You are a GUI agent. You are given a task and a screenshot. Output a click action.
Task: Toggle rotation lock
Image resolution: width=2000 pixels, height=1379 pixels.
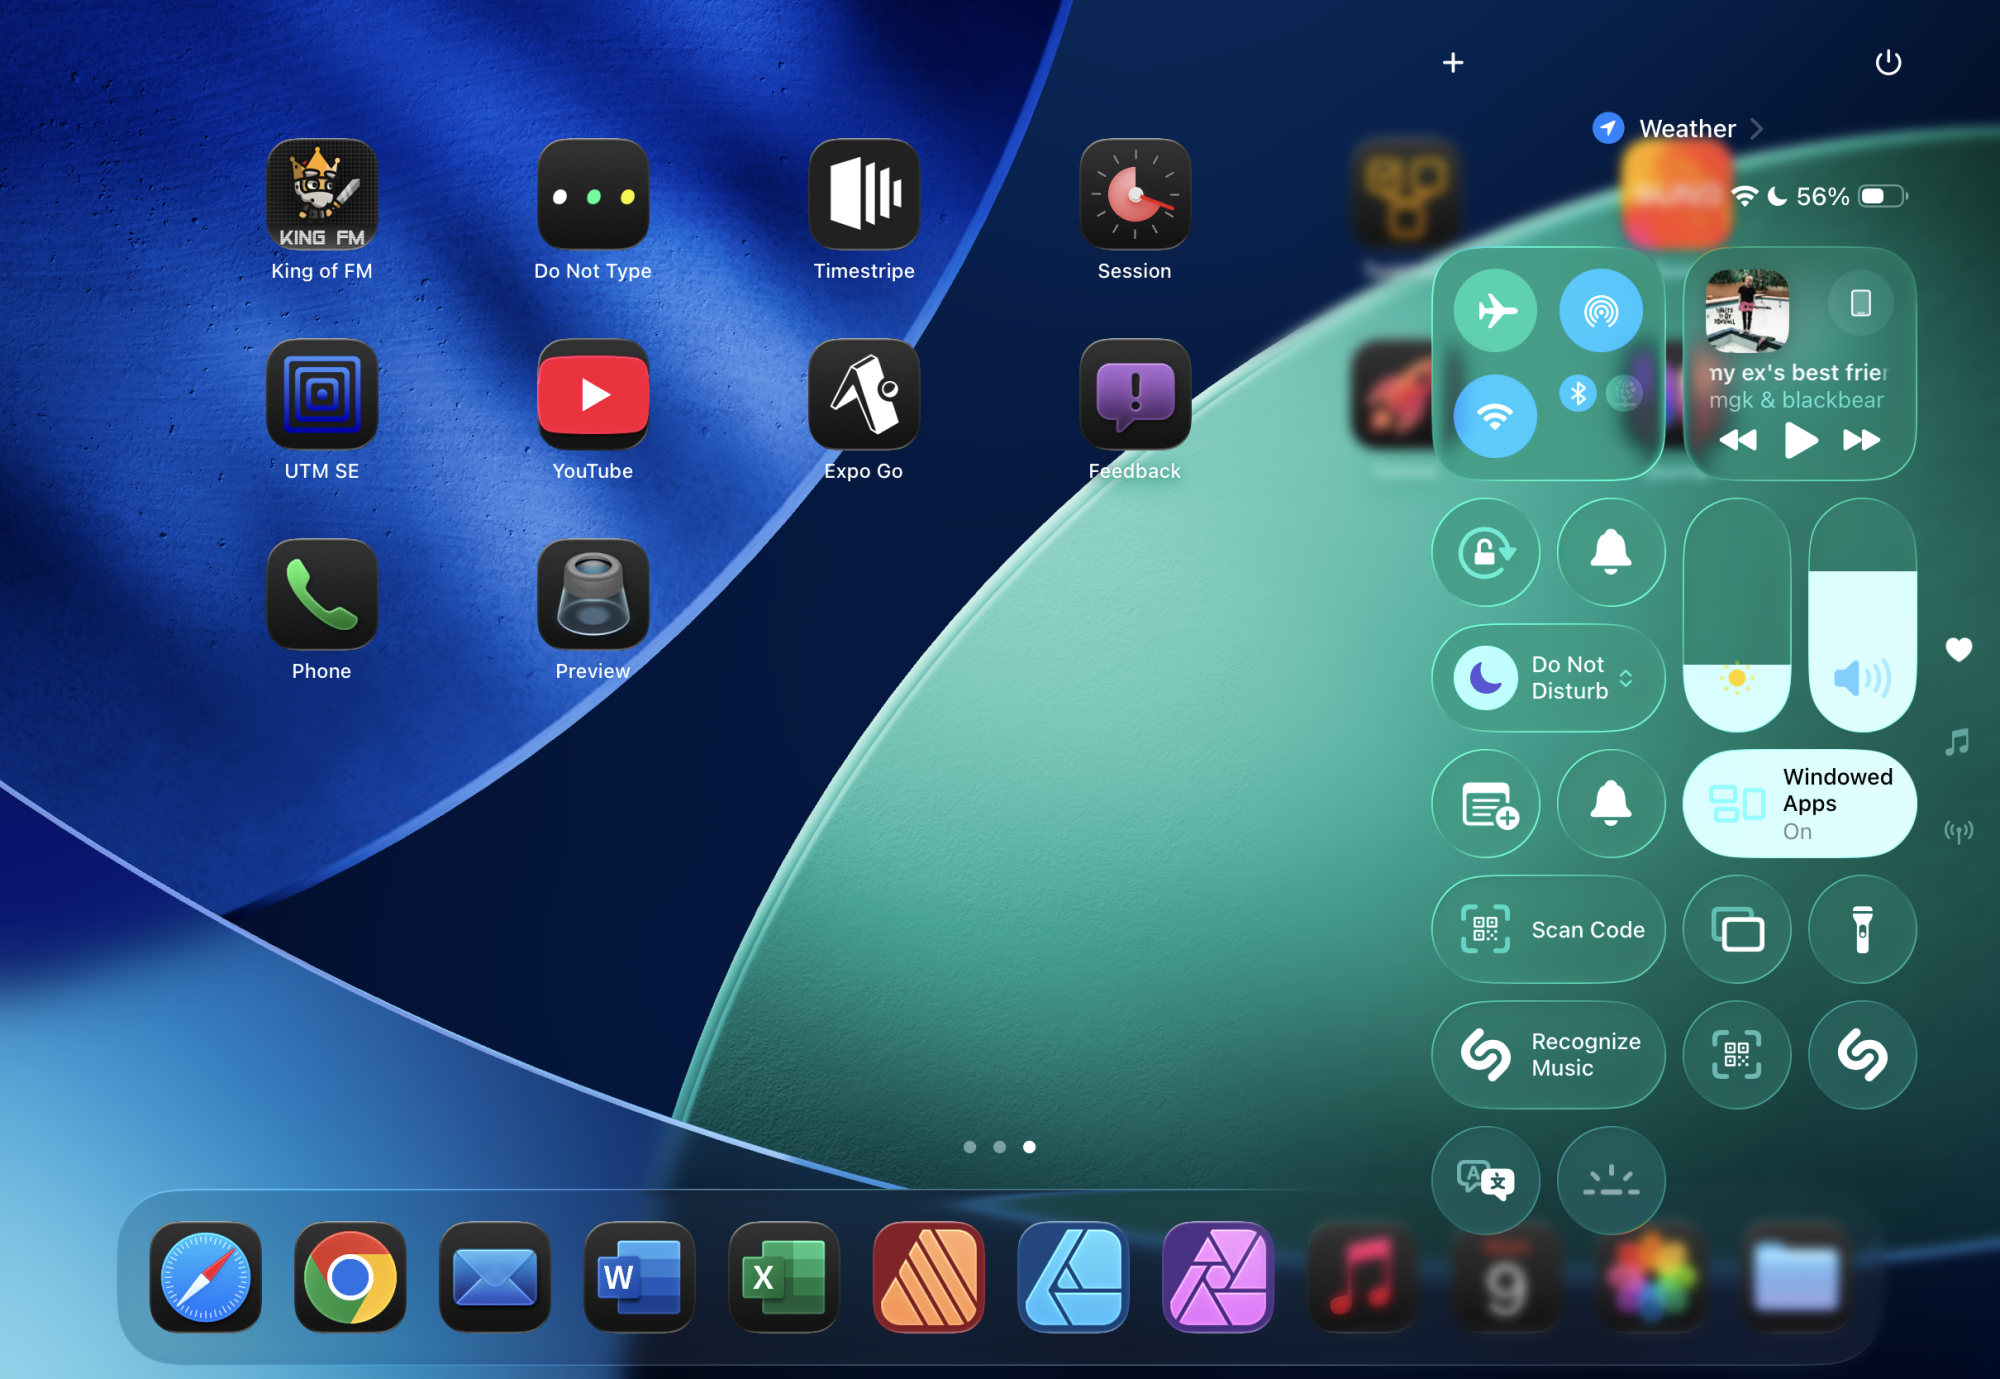tap(1485, 552)
